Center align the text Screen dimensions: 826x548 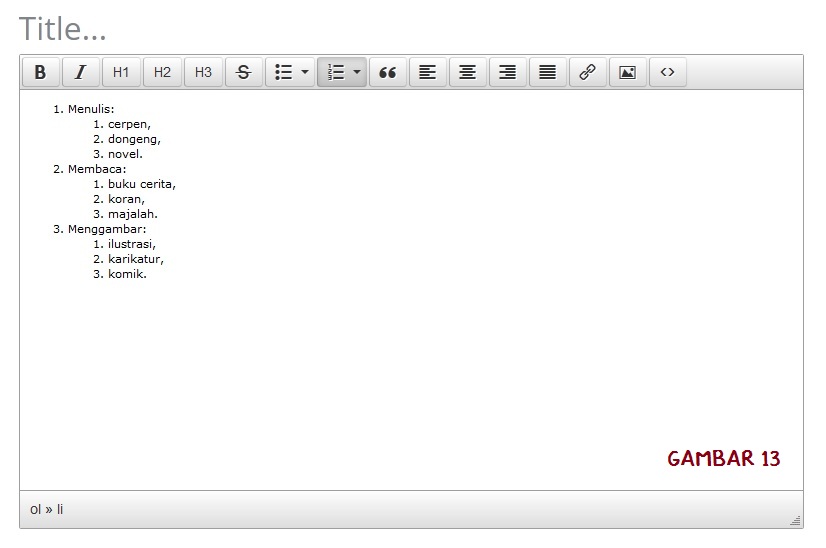pyautogui.click(x=468, y=72)
